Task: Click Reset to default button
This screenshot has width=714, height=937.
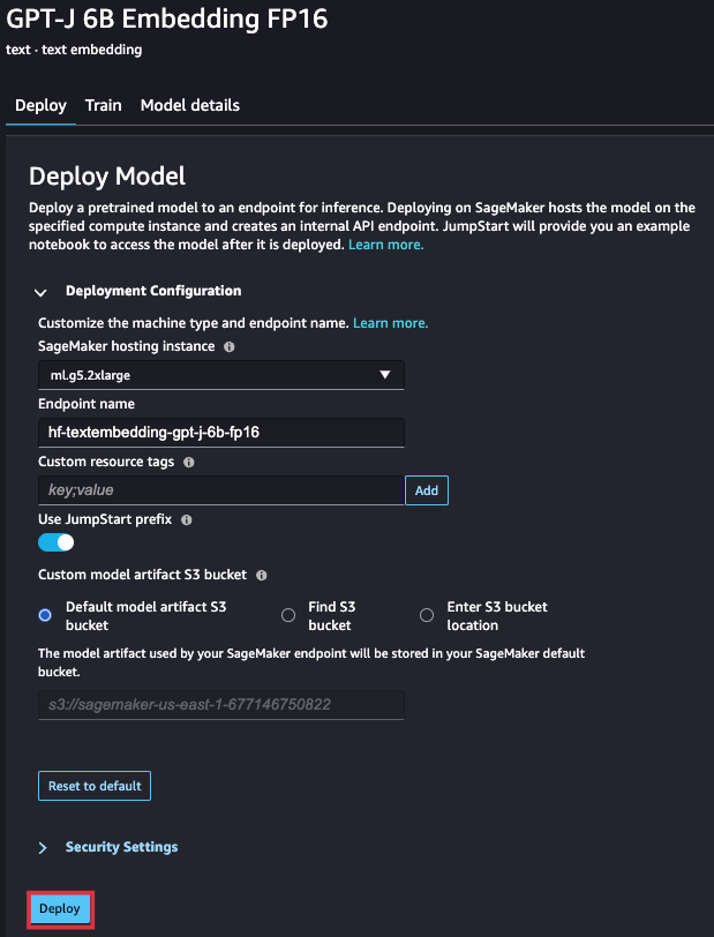Action: click(x=94, y=786)
